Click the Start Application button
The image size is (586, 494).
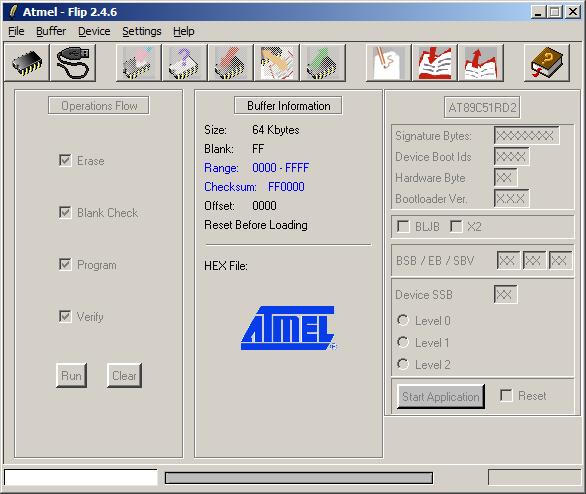(441, 396)
